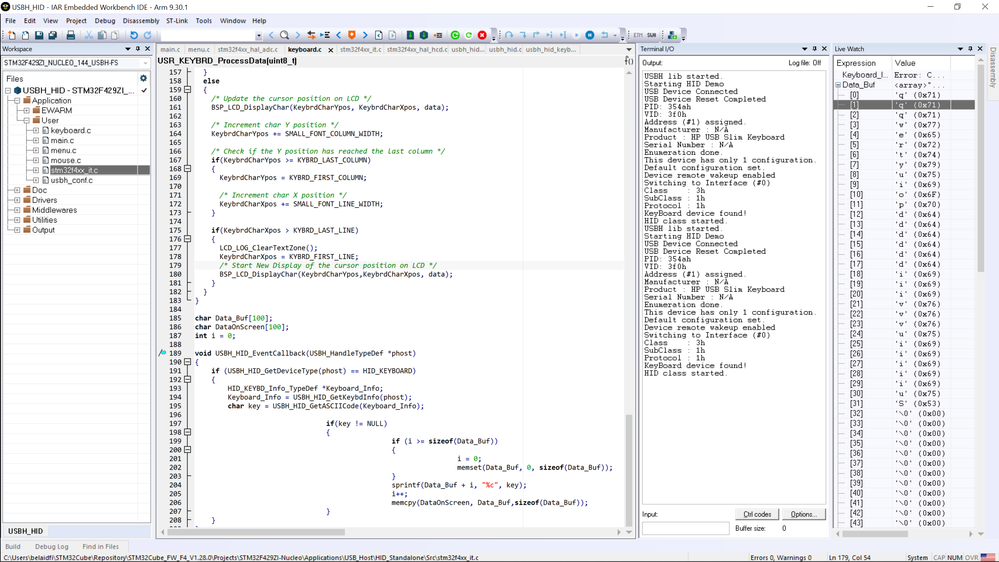Screen dimensions: 999x562
Task: Open the ST-Link menu
Action: 177,20
